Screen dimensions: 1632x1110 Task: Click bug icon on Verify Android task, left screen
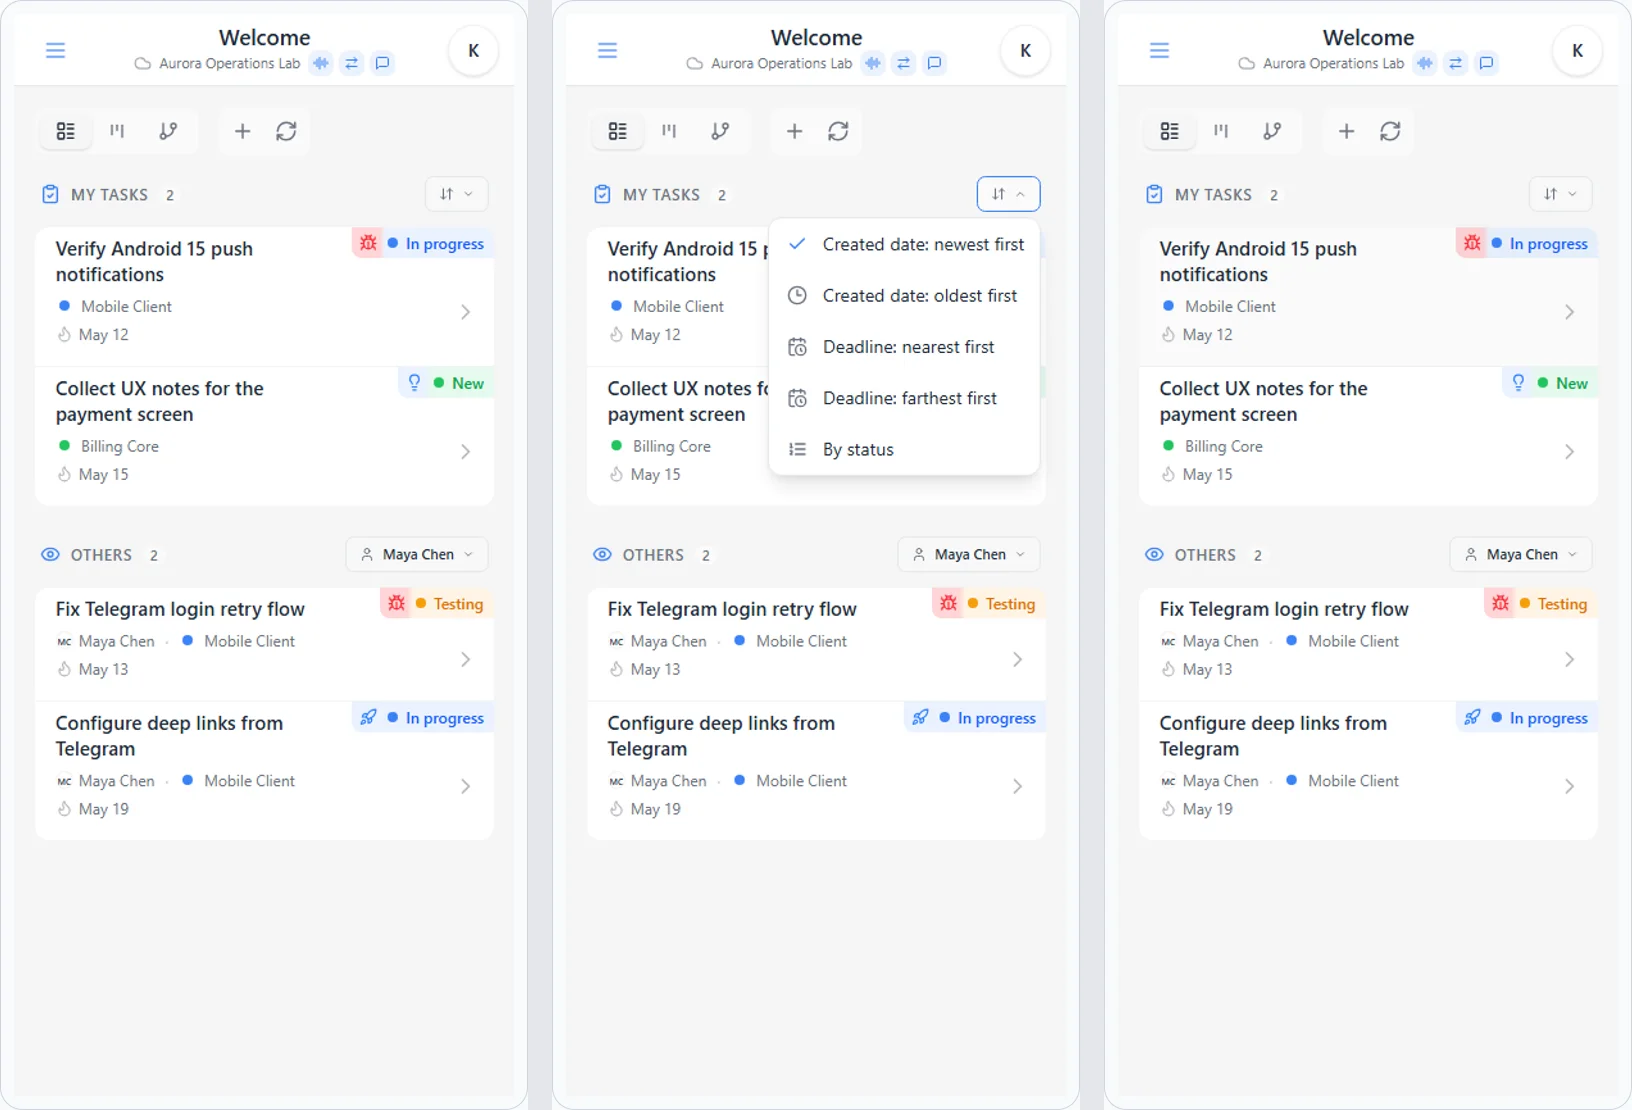(x=368, y=243)
